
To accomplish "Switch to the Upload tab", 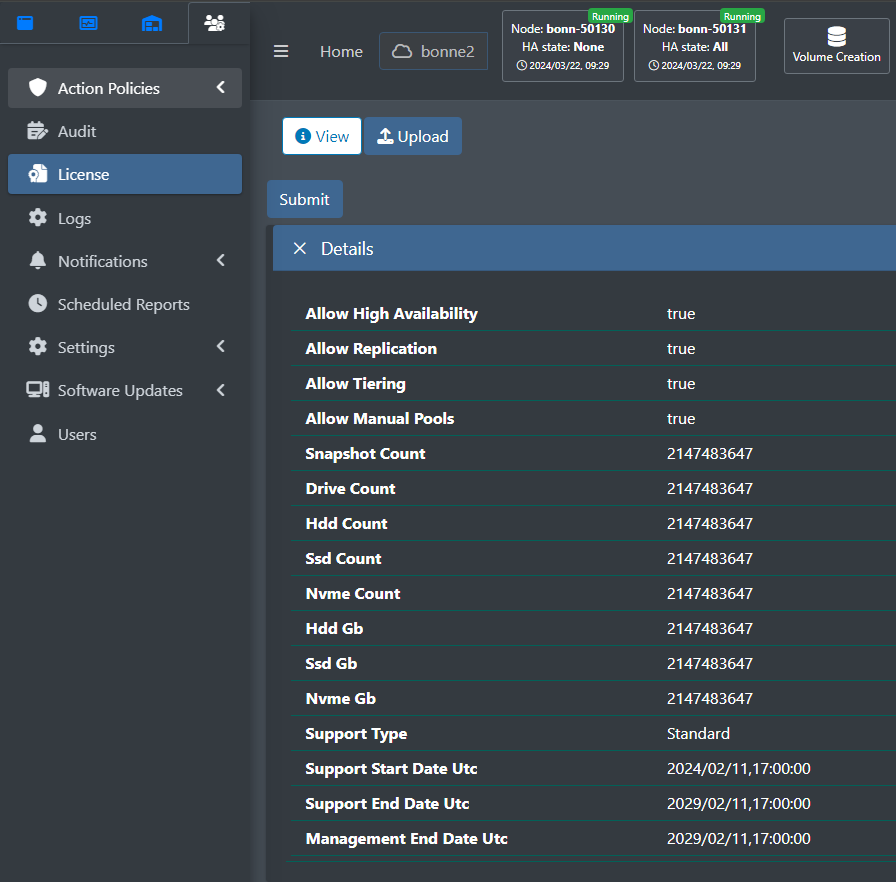I will tap(413, 136).
